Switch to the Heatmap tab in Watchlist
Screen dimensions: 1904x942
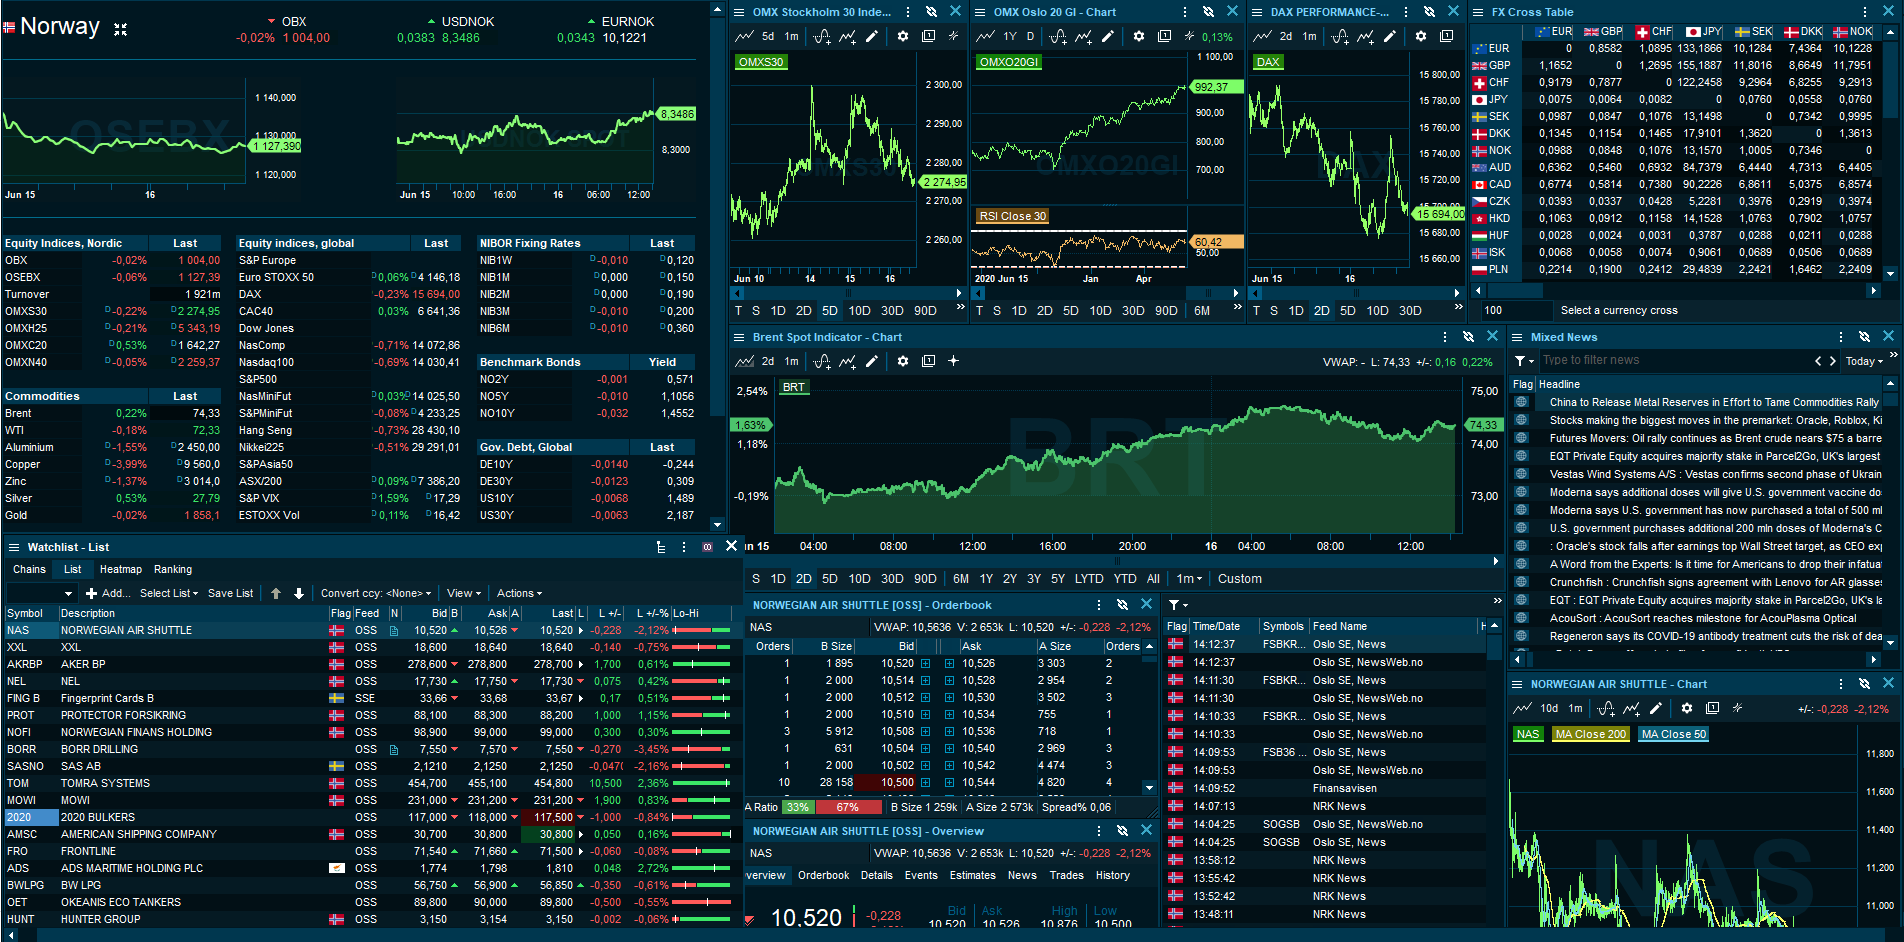click(121, 569)
